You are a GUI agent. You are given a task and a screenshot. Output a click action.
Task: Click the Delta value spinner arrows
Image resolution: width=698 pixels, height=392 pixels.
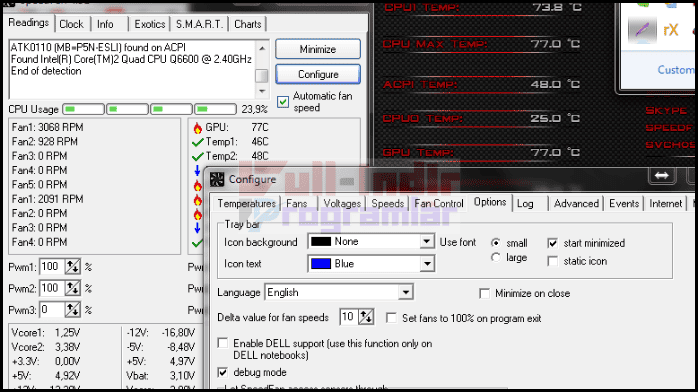click(x=366, y=317)
